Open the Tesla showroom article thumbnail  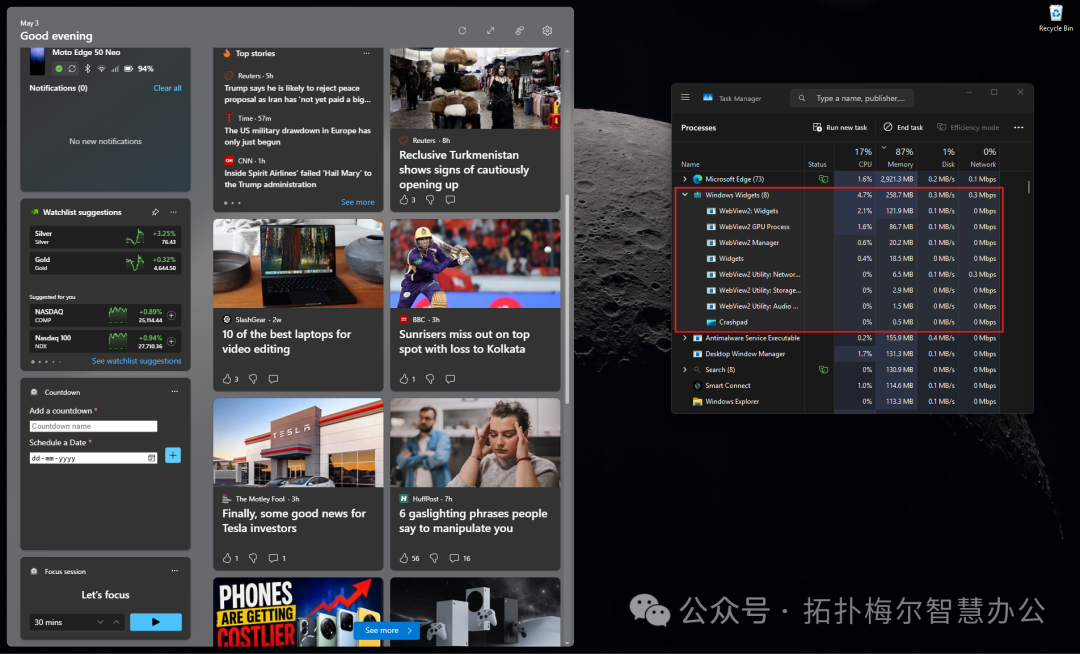point(298,443)
